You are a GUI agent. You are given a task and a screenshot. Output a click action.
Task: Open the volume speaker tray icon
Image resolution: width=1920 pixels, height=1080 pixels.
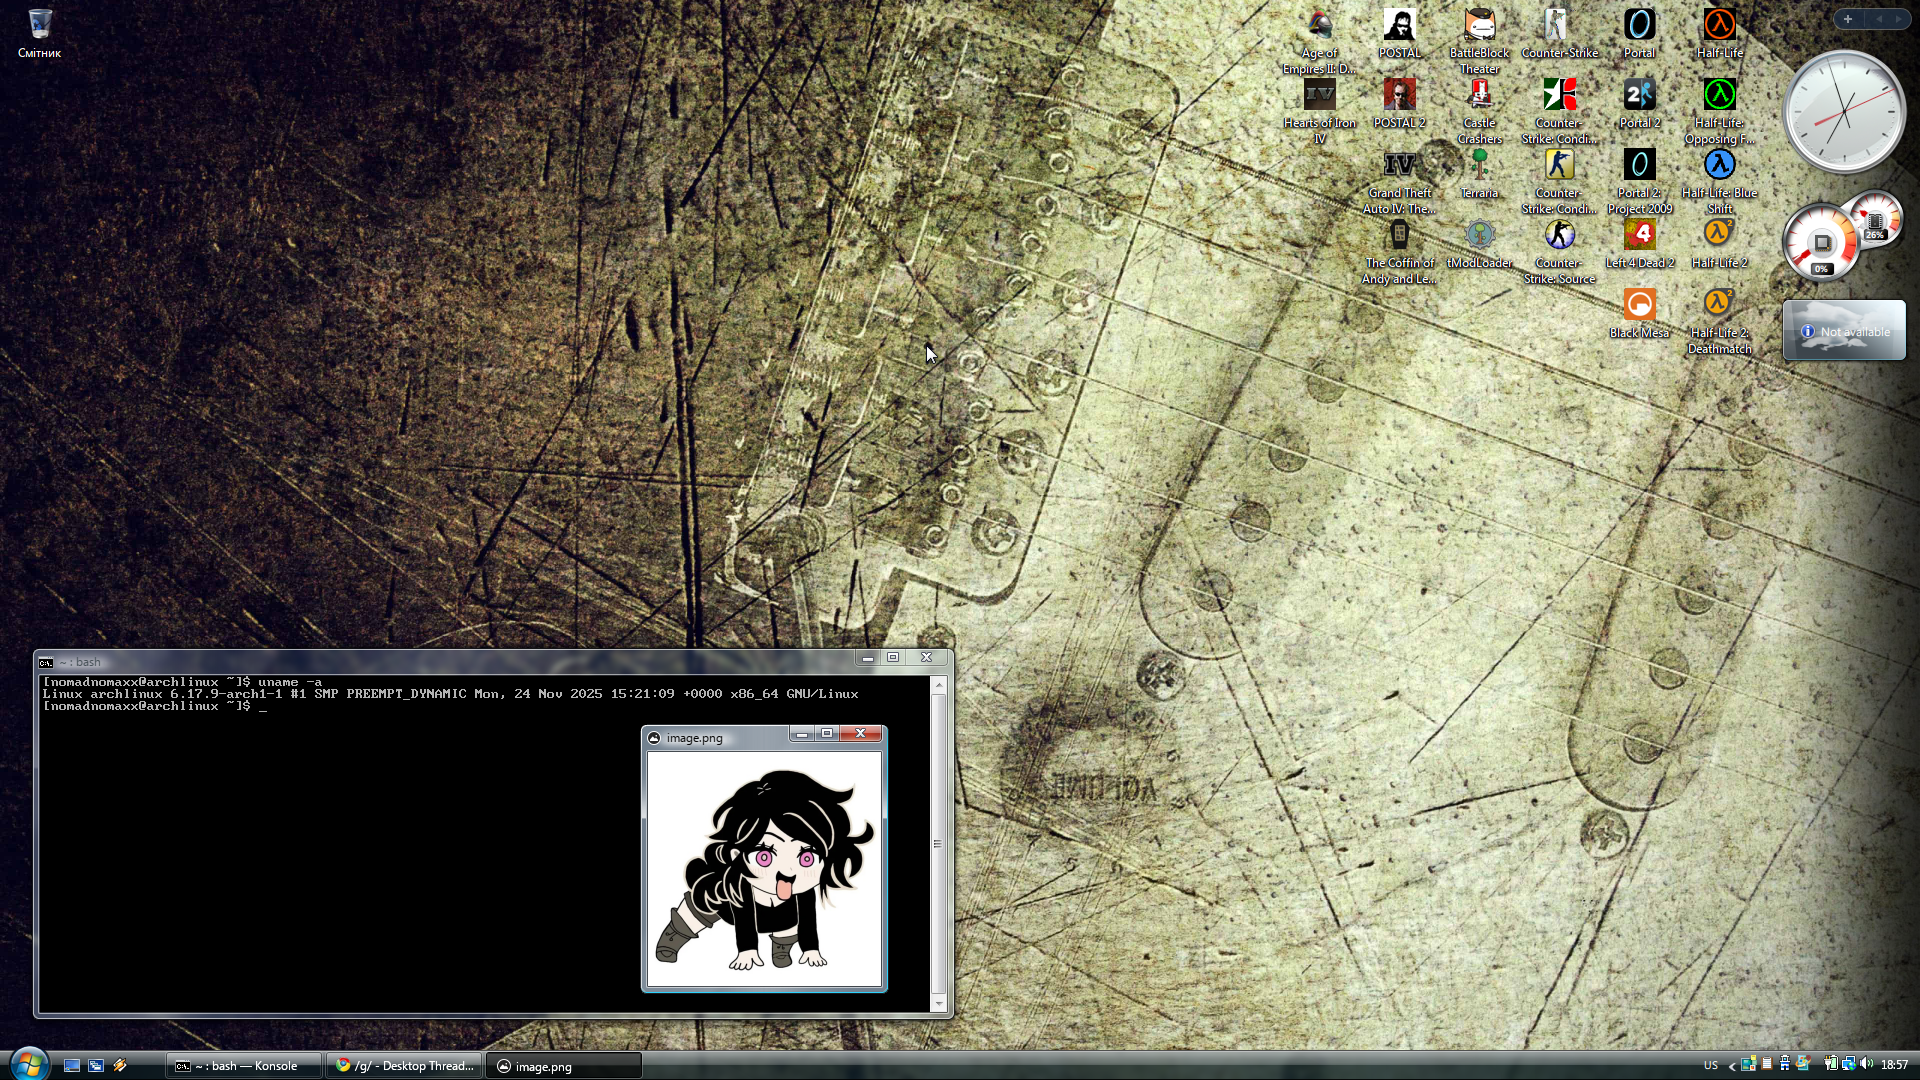tap(1866, 1065)
